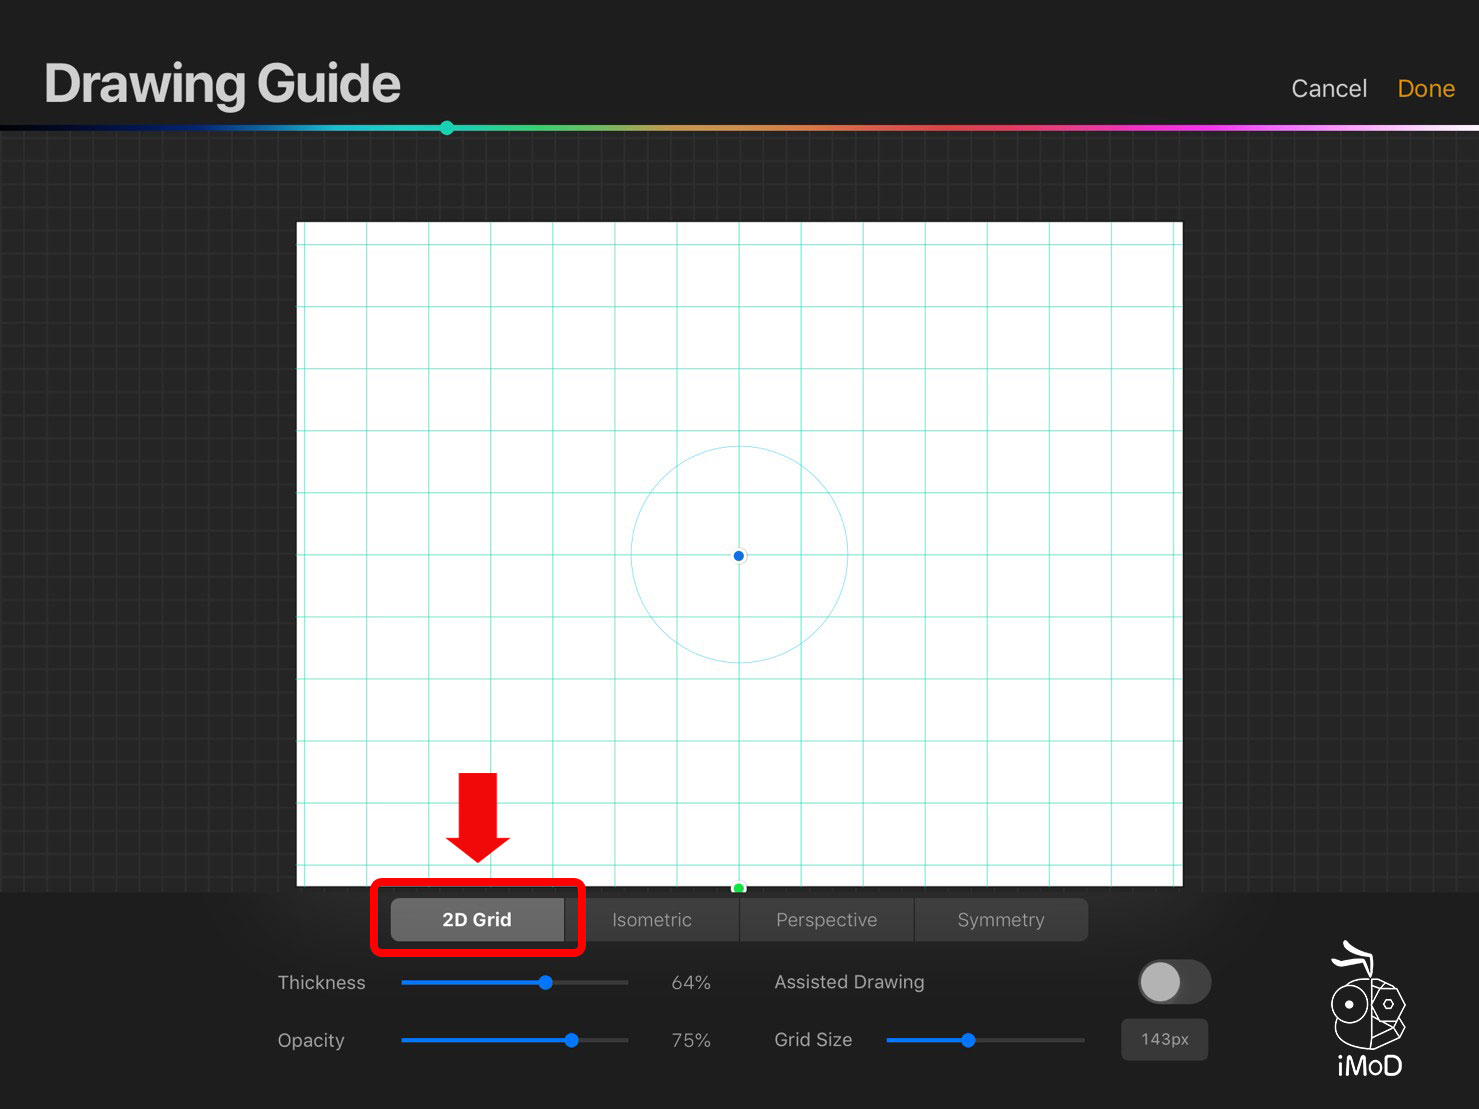The image size is (1479, 1109).
Task: Open the Symmetry guide tab
Action: (1001, 920)
